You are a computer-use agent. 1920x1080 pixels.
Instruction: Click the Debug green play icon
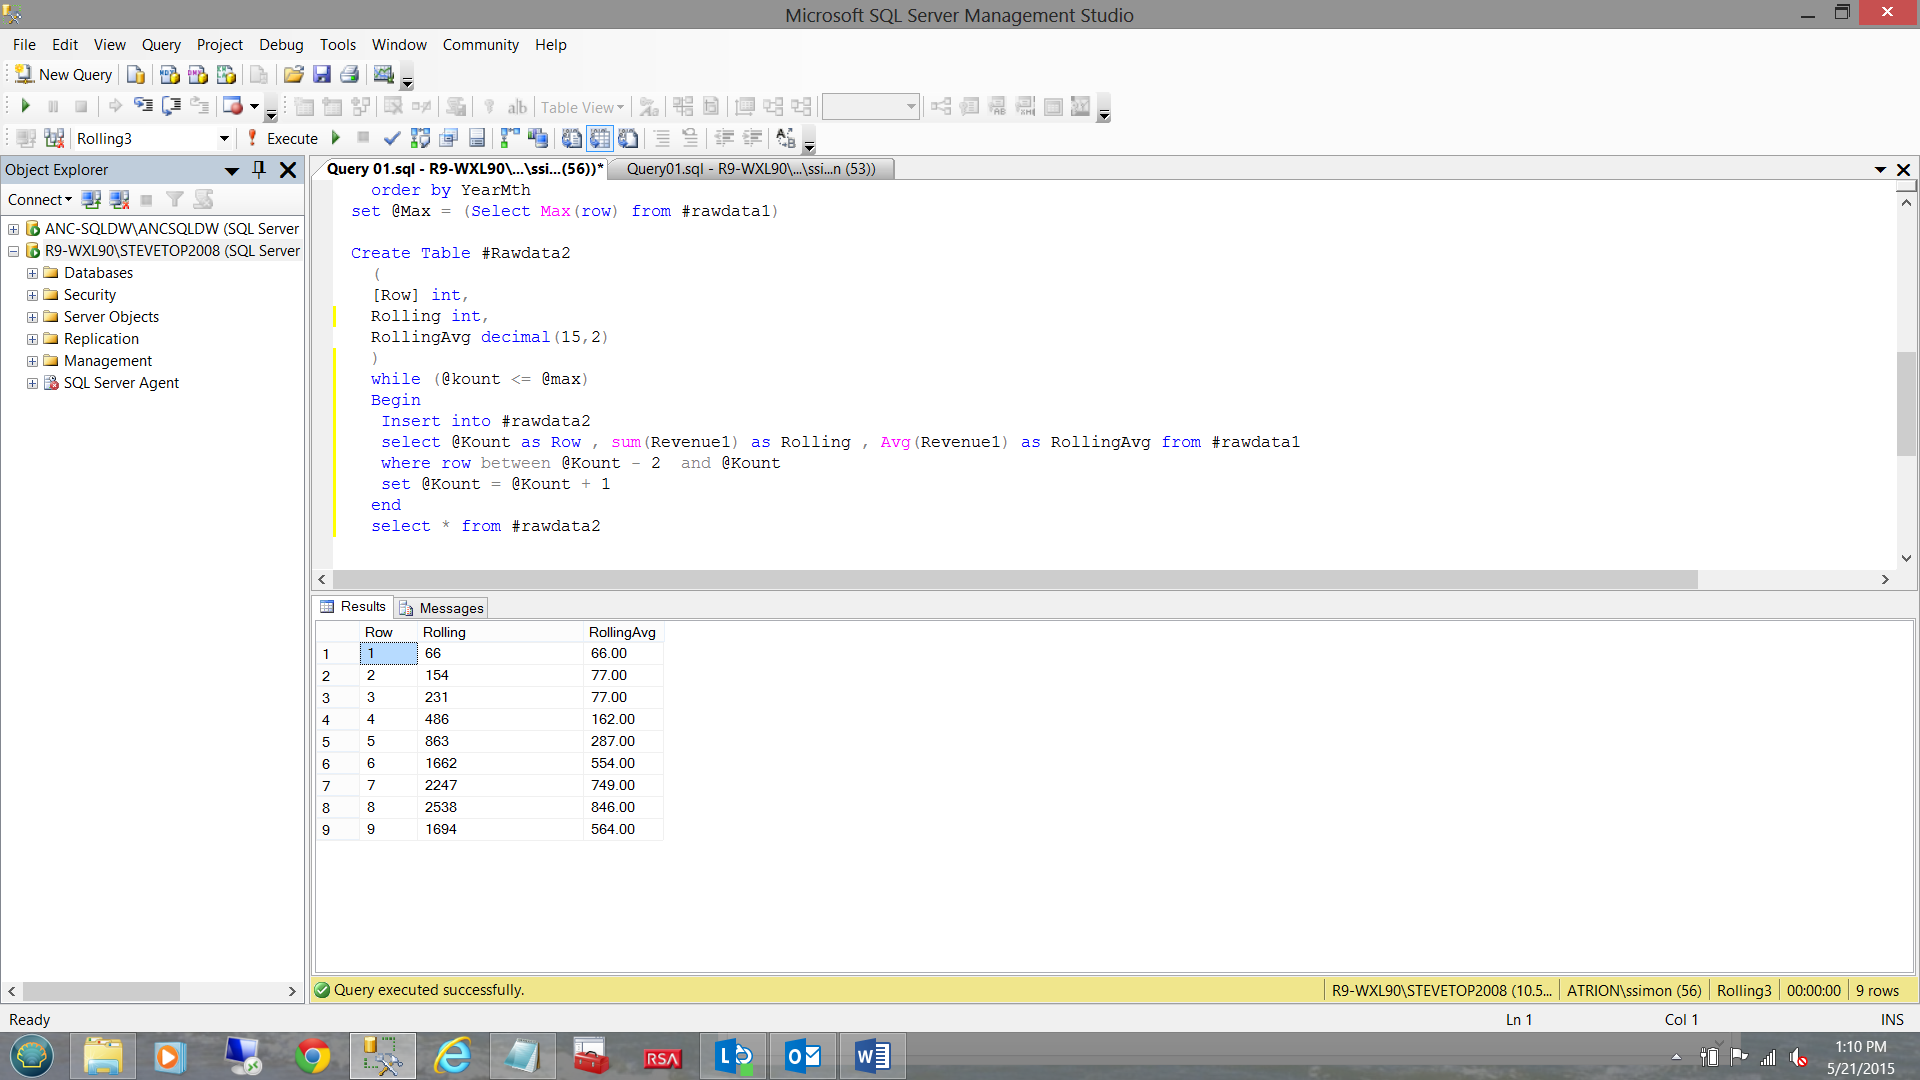(336, 138)
